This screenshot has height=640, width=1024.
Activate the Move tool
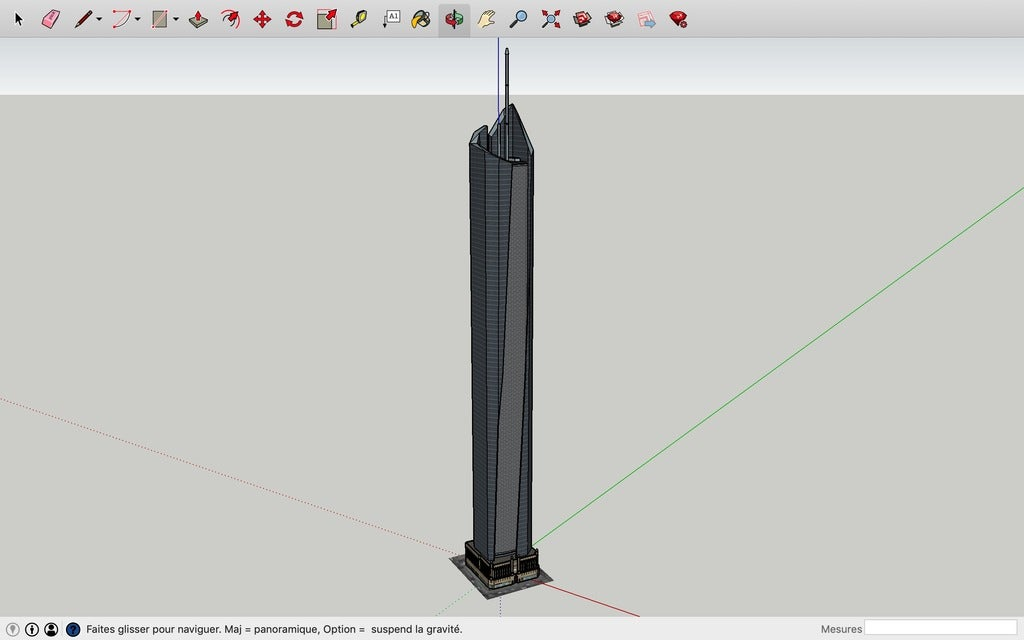coord(262,19)
